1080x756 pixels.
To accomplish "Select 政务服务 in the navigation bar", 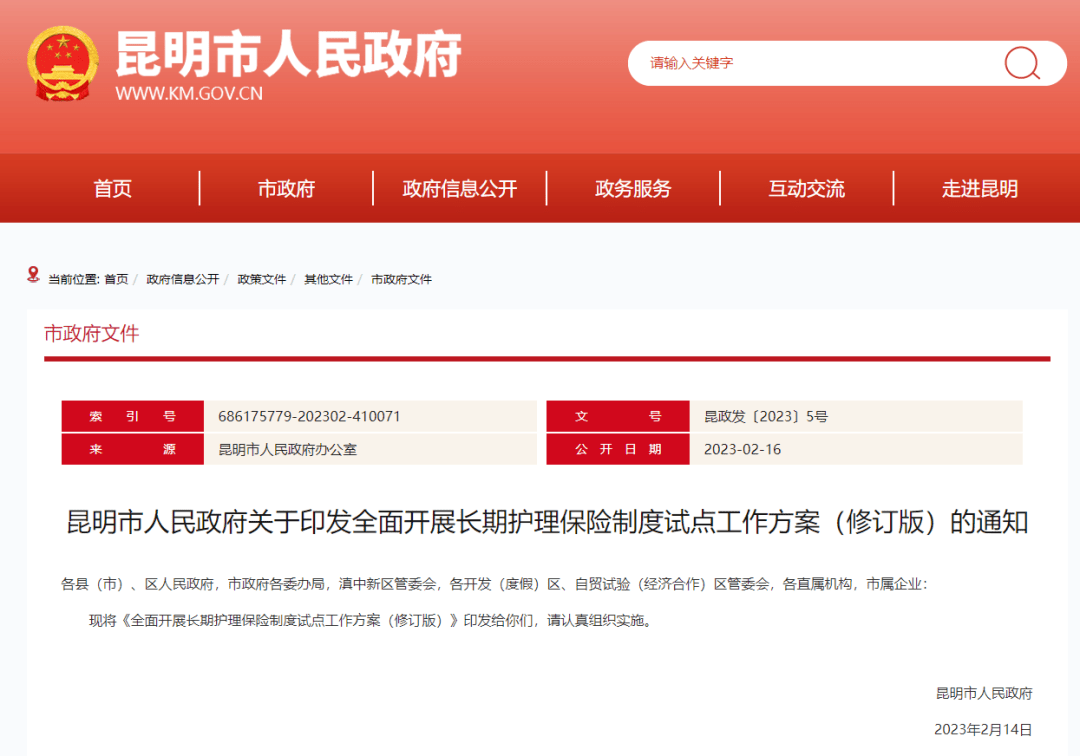I will coord(633,188).
